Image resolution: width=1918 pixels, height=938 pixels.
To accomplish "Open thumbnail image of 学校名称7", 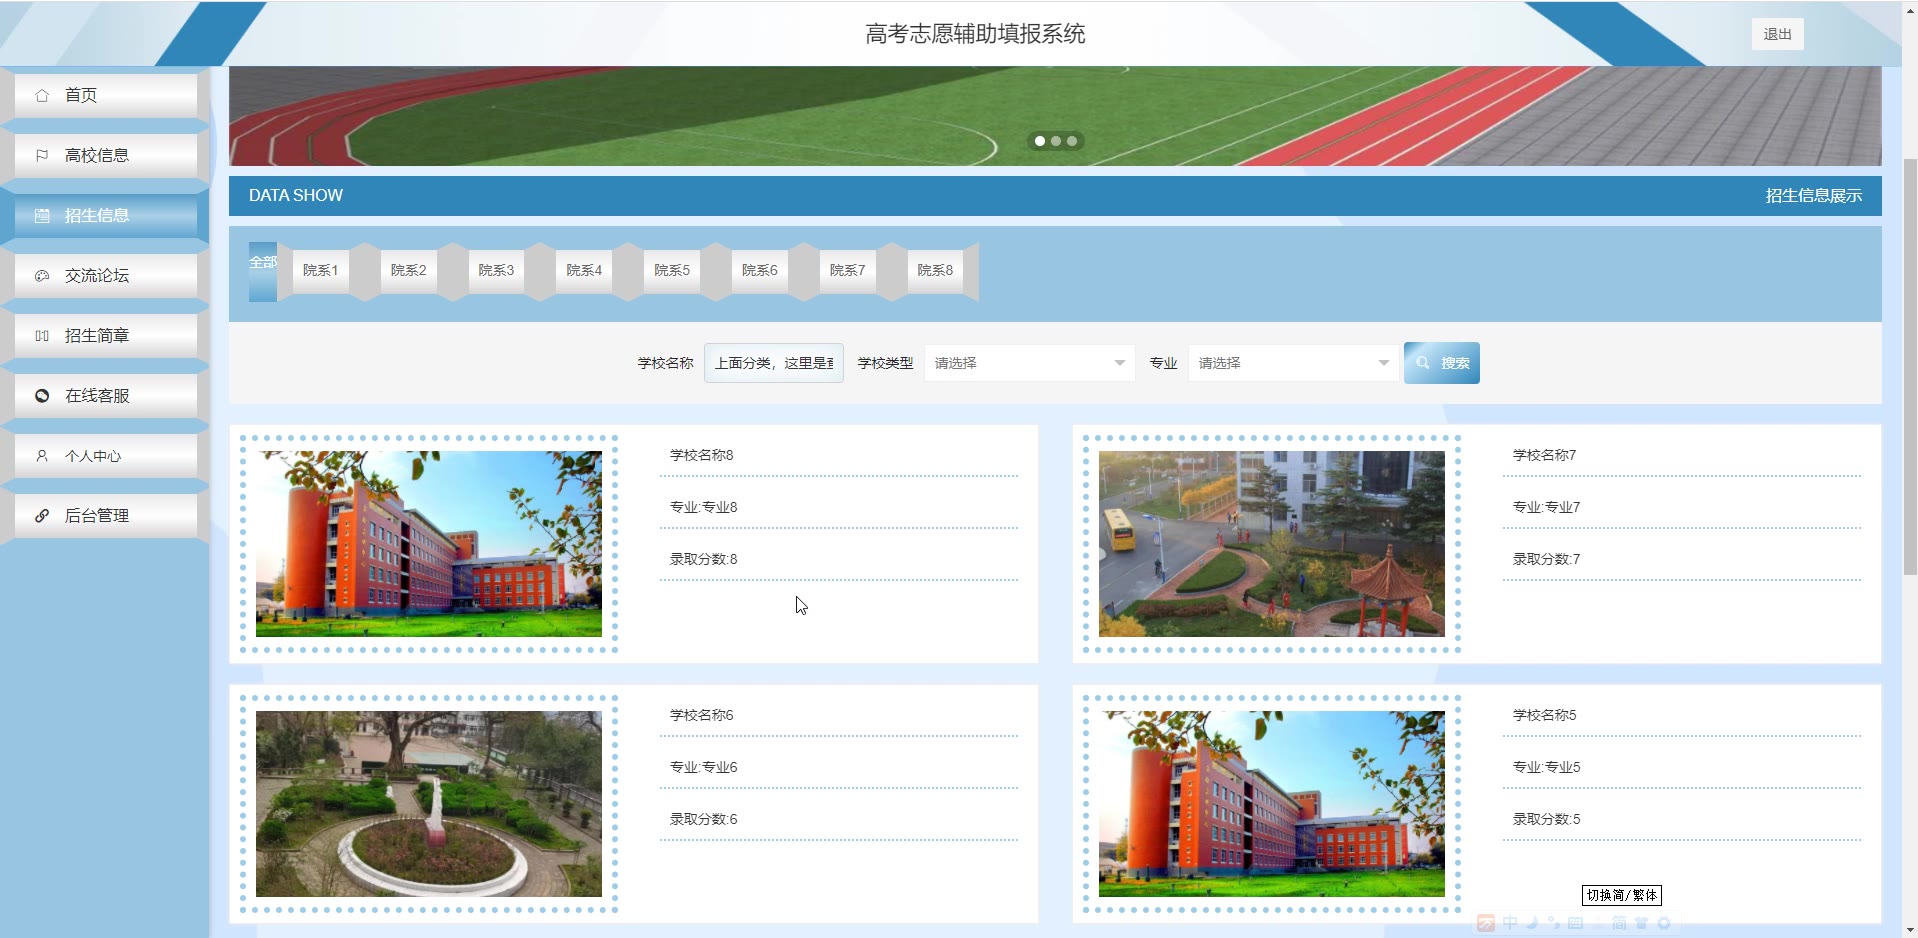I will 1272,544.
